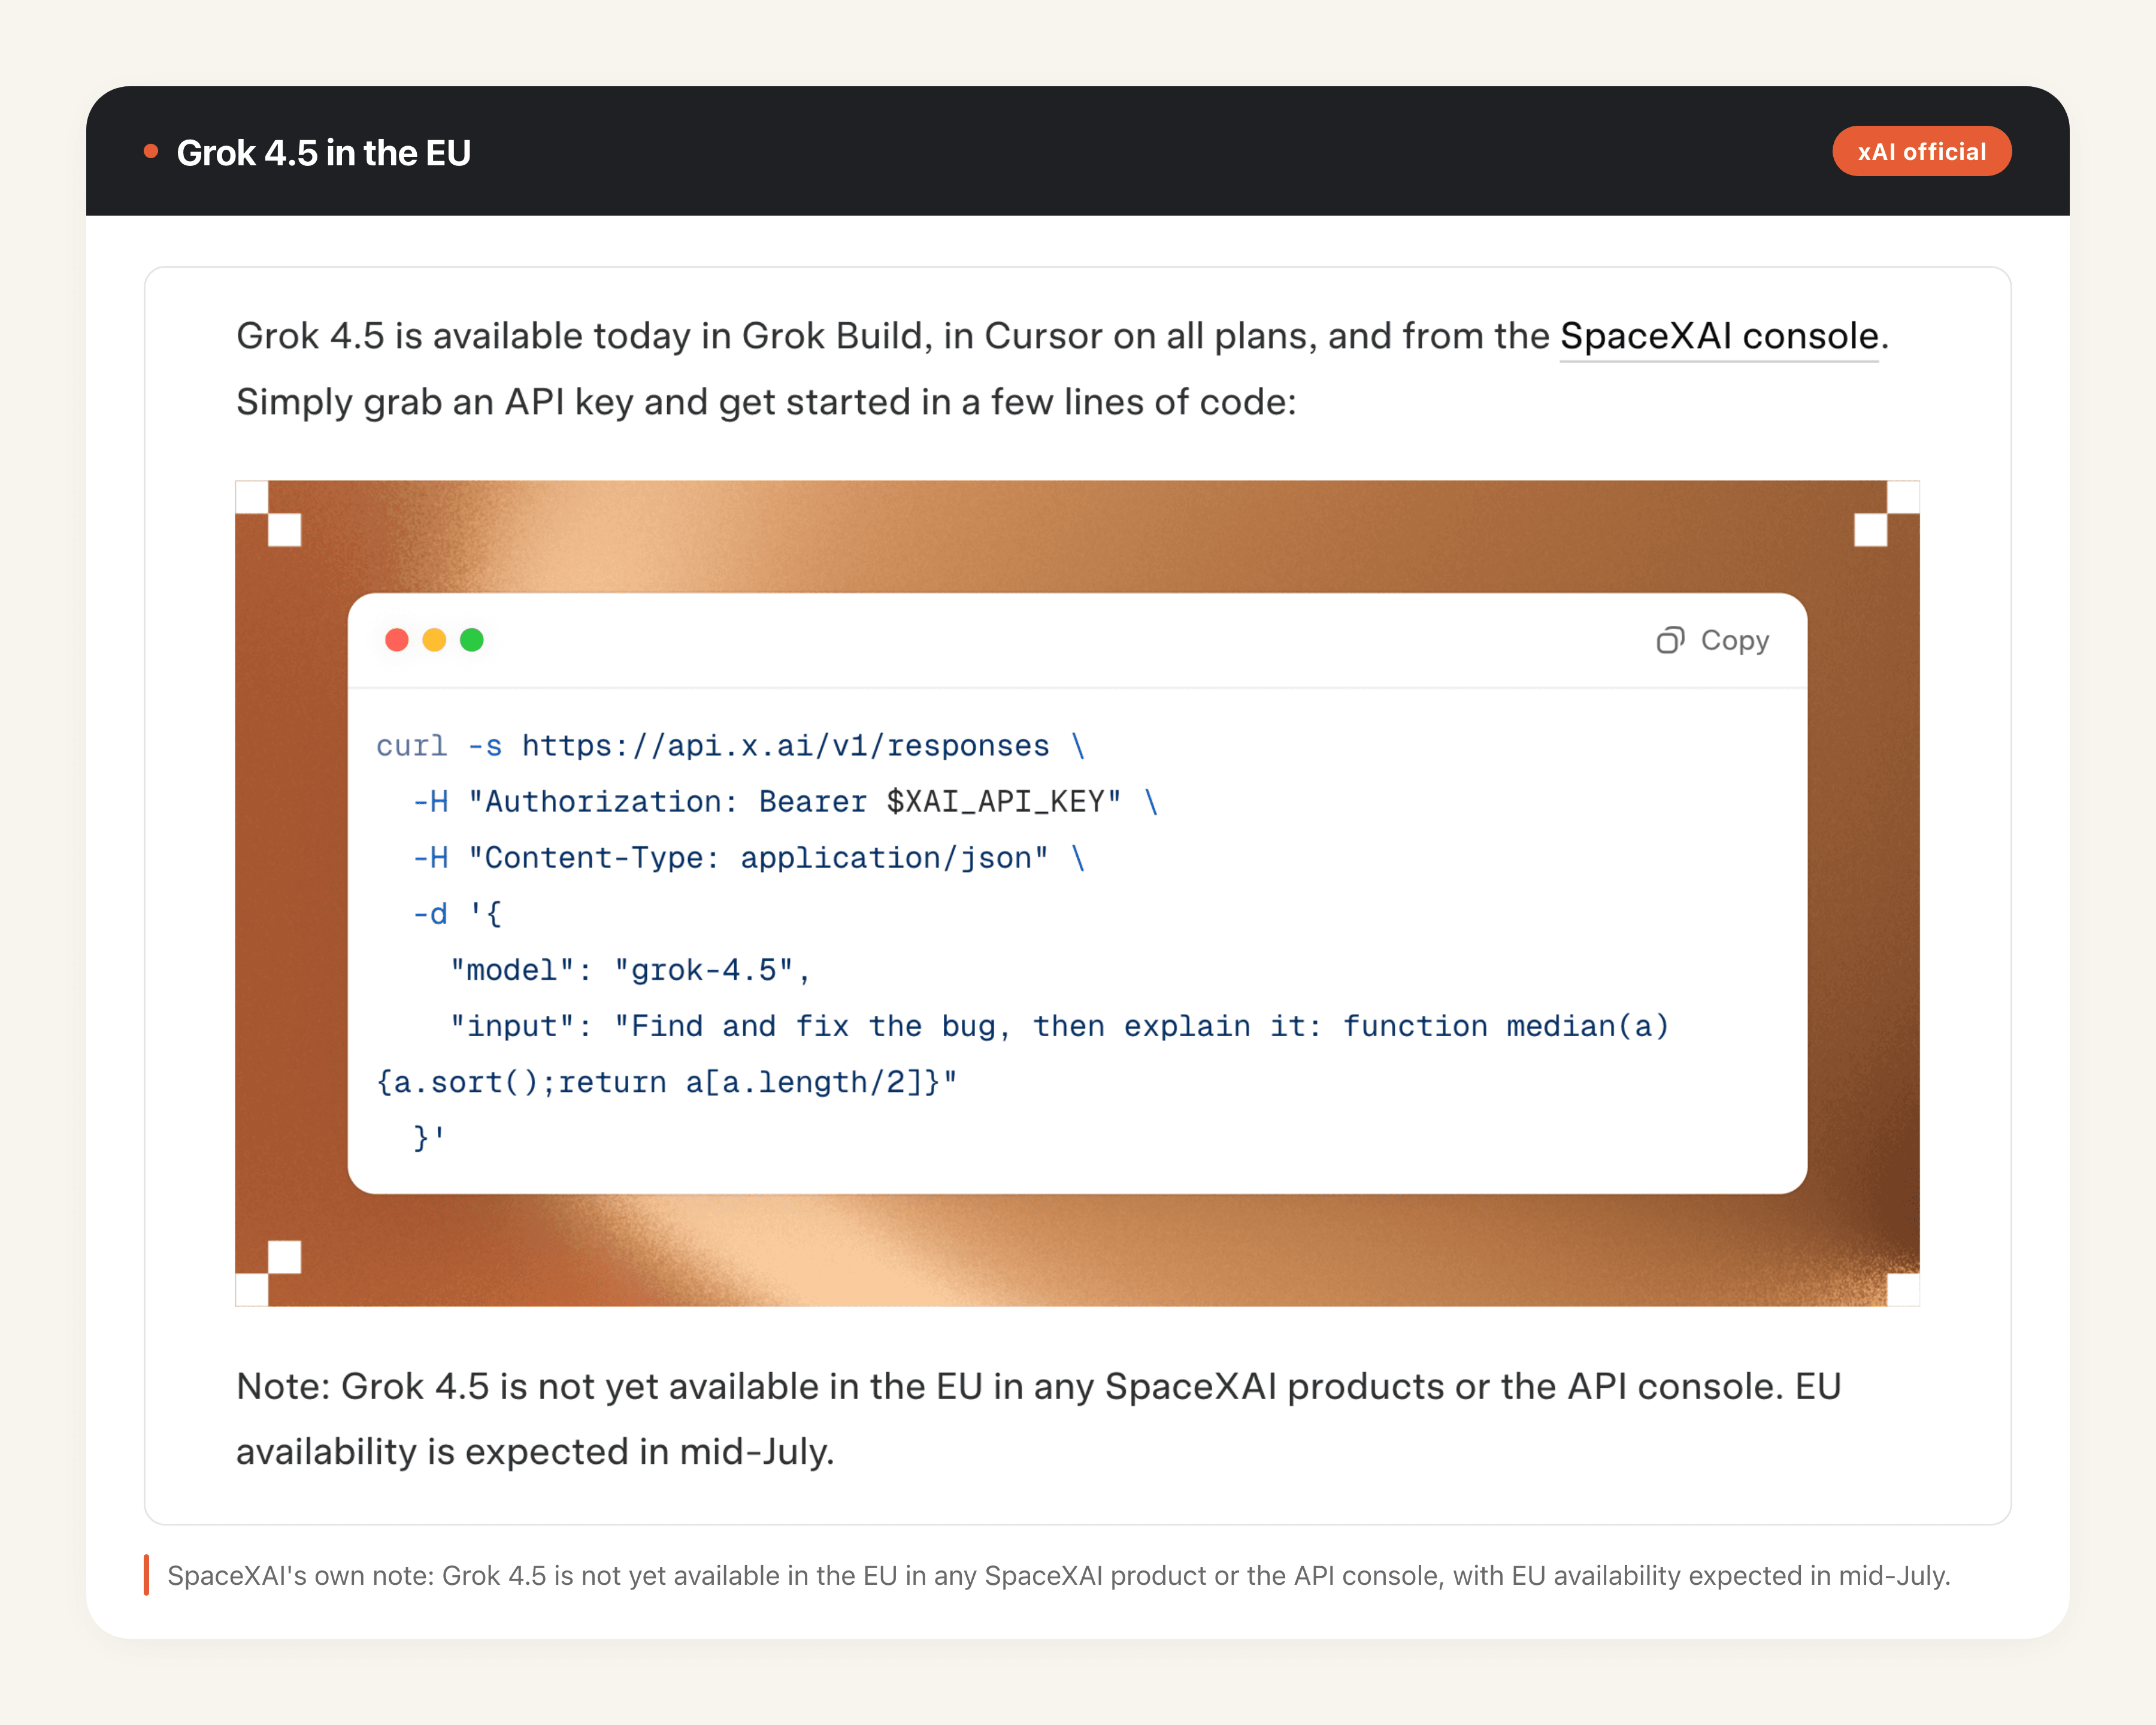Click the "model": "grok-4.5" line
The width and height of the screenshot is (2156, 1725).
coord(630,970)
